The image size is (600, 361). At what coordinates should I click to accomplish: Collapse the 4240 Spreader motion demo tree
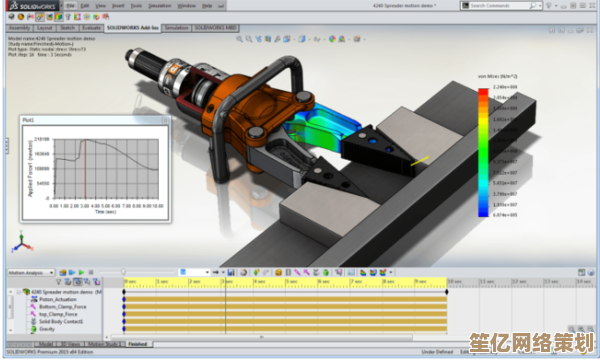[18, 292]
